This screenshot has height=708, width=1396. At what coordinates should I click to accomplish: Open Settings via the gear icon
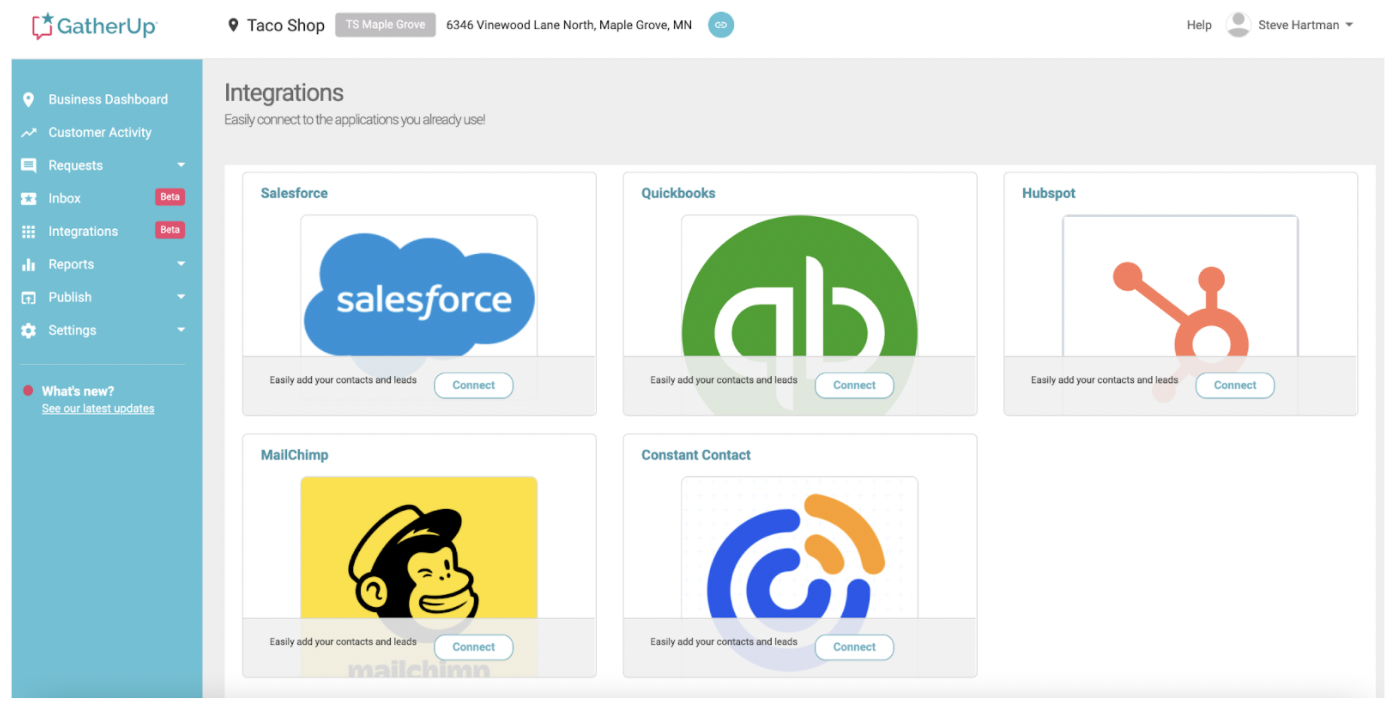click(28, 329)
